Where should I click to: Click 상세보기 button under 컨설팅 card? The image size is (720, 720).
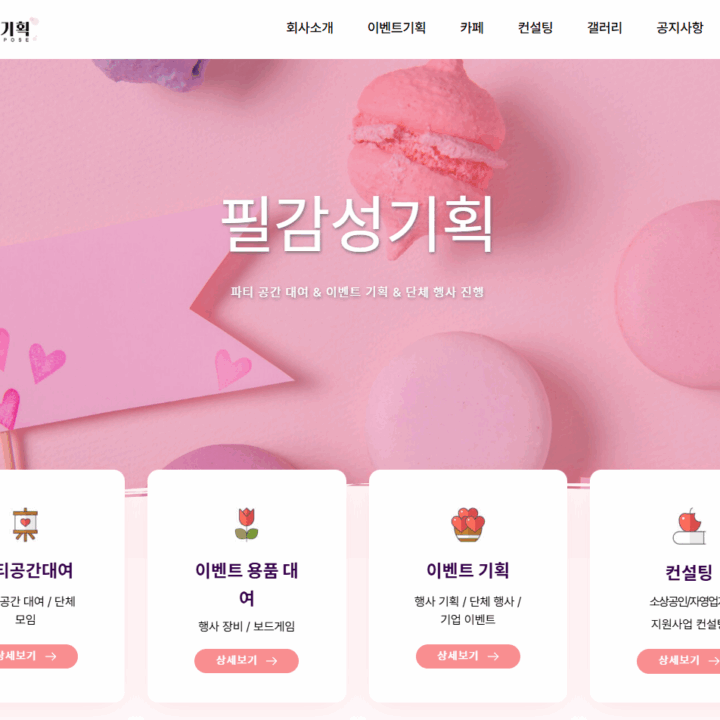[678, 661]
